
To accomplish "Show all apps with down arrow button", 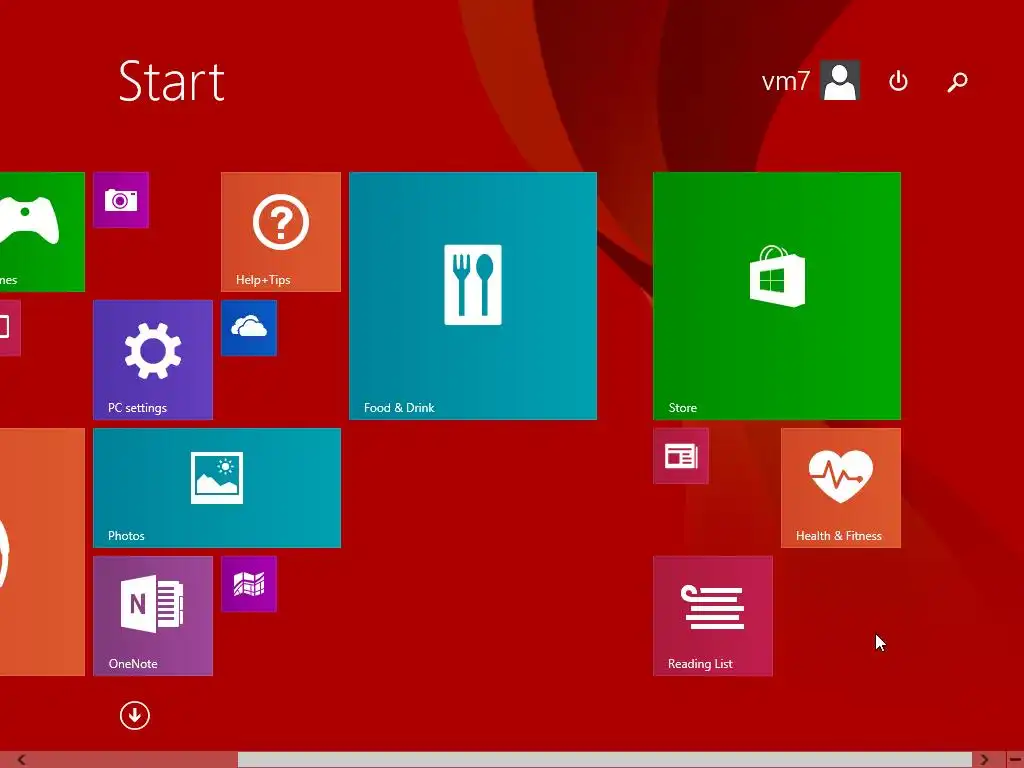I will [135, 715].
